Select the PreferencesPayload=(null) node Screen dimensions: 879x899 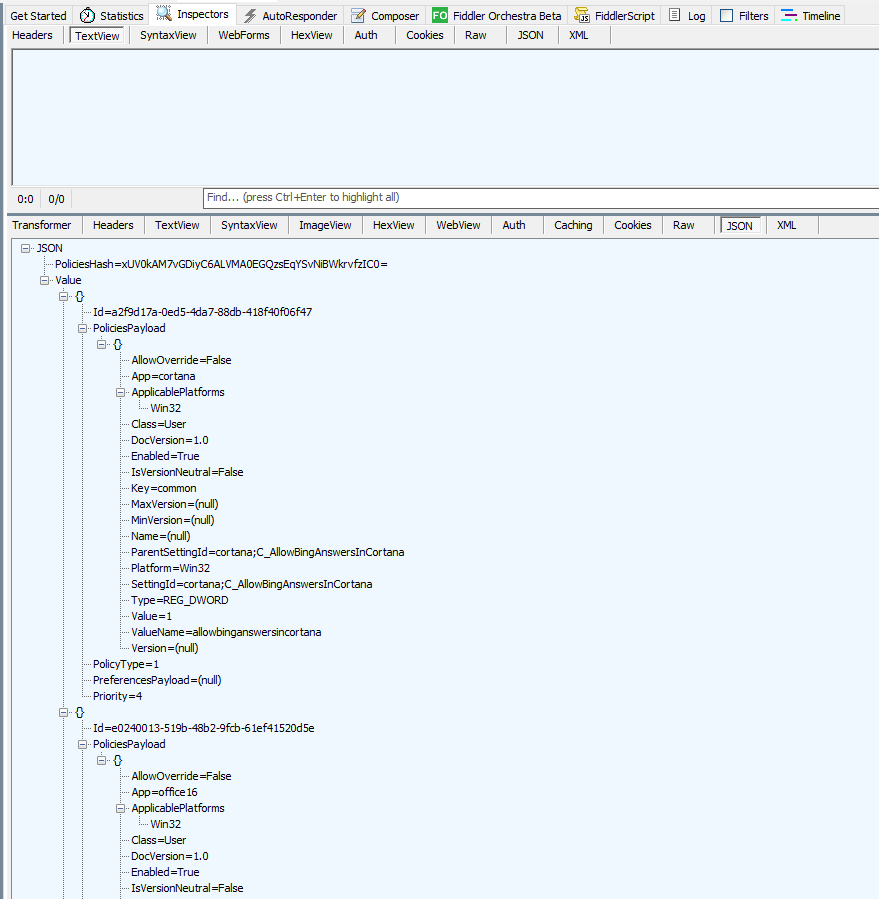157,681
